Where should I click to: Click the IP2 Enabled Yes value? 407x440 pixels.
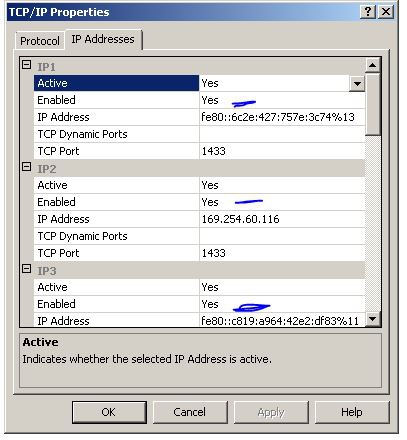(210, 202)
